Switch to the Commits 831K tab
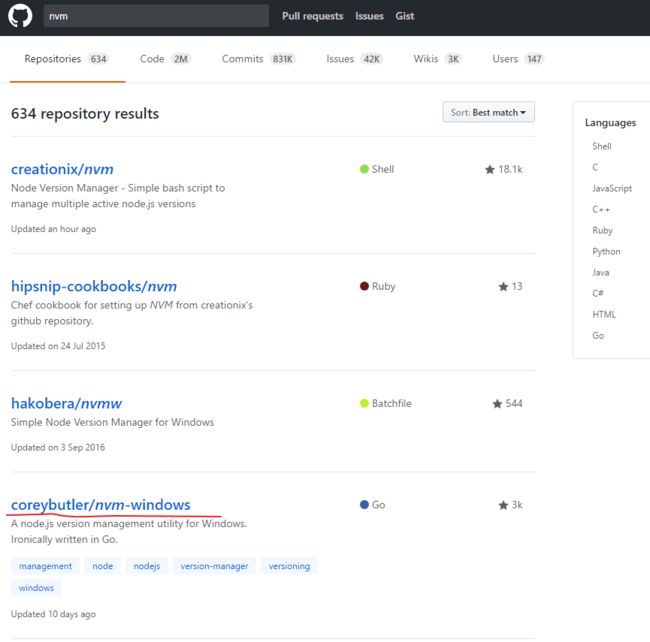 coord(258,59)
